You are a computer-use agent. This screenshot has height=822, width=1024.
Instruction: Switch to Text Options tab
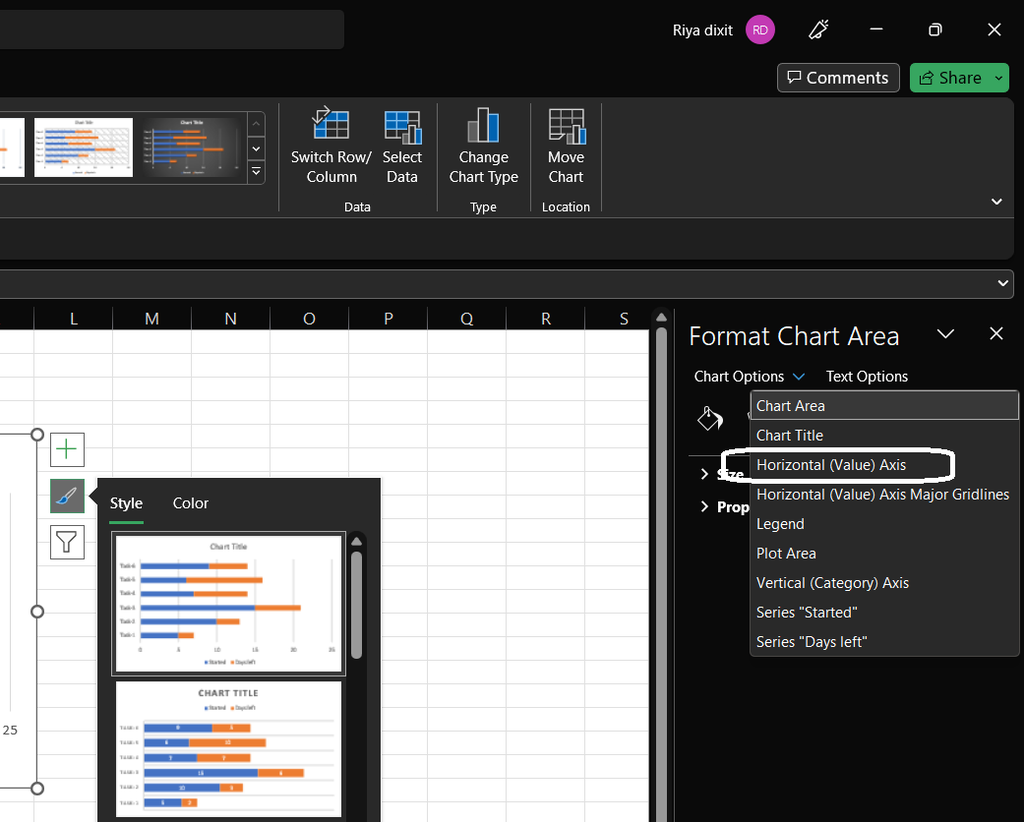coord(866,377)
